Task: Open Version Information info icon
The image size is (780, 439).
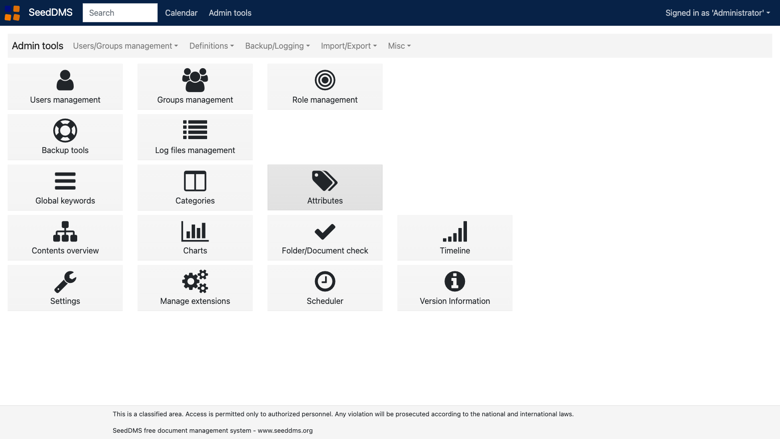Action: [x=455, y=281]
